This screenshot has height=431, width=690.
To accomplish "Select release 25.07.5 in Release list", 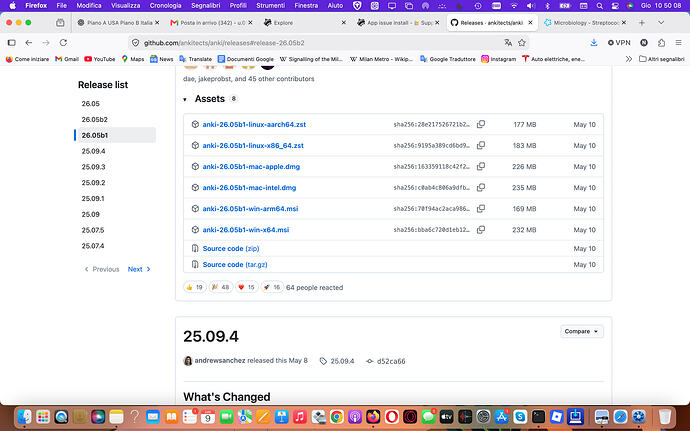I will click(x=93, y=230).
